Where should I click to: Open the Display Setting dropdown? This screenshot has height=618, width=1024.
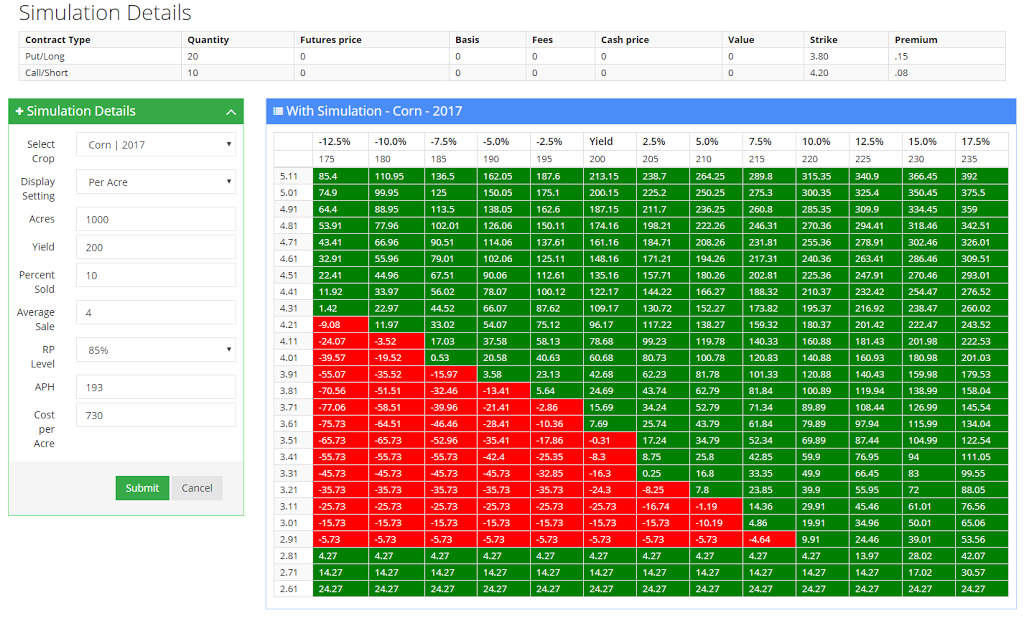click(156, 182)
